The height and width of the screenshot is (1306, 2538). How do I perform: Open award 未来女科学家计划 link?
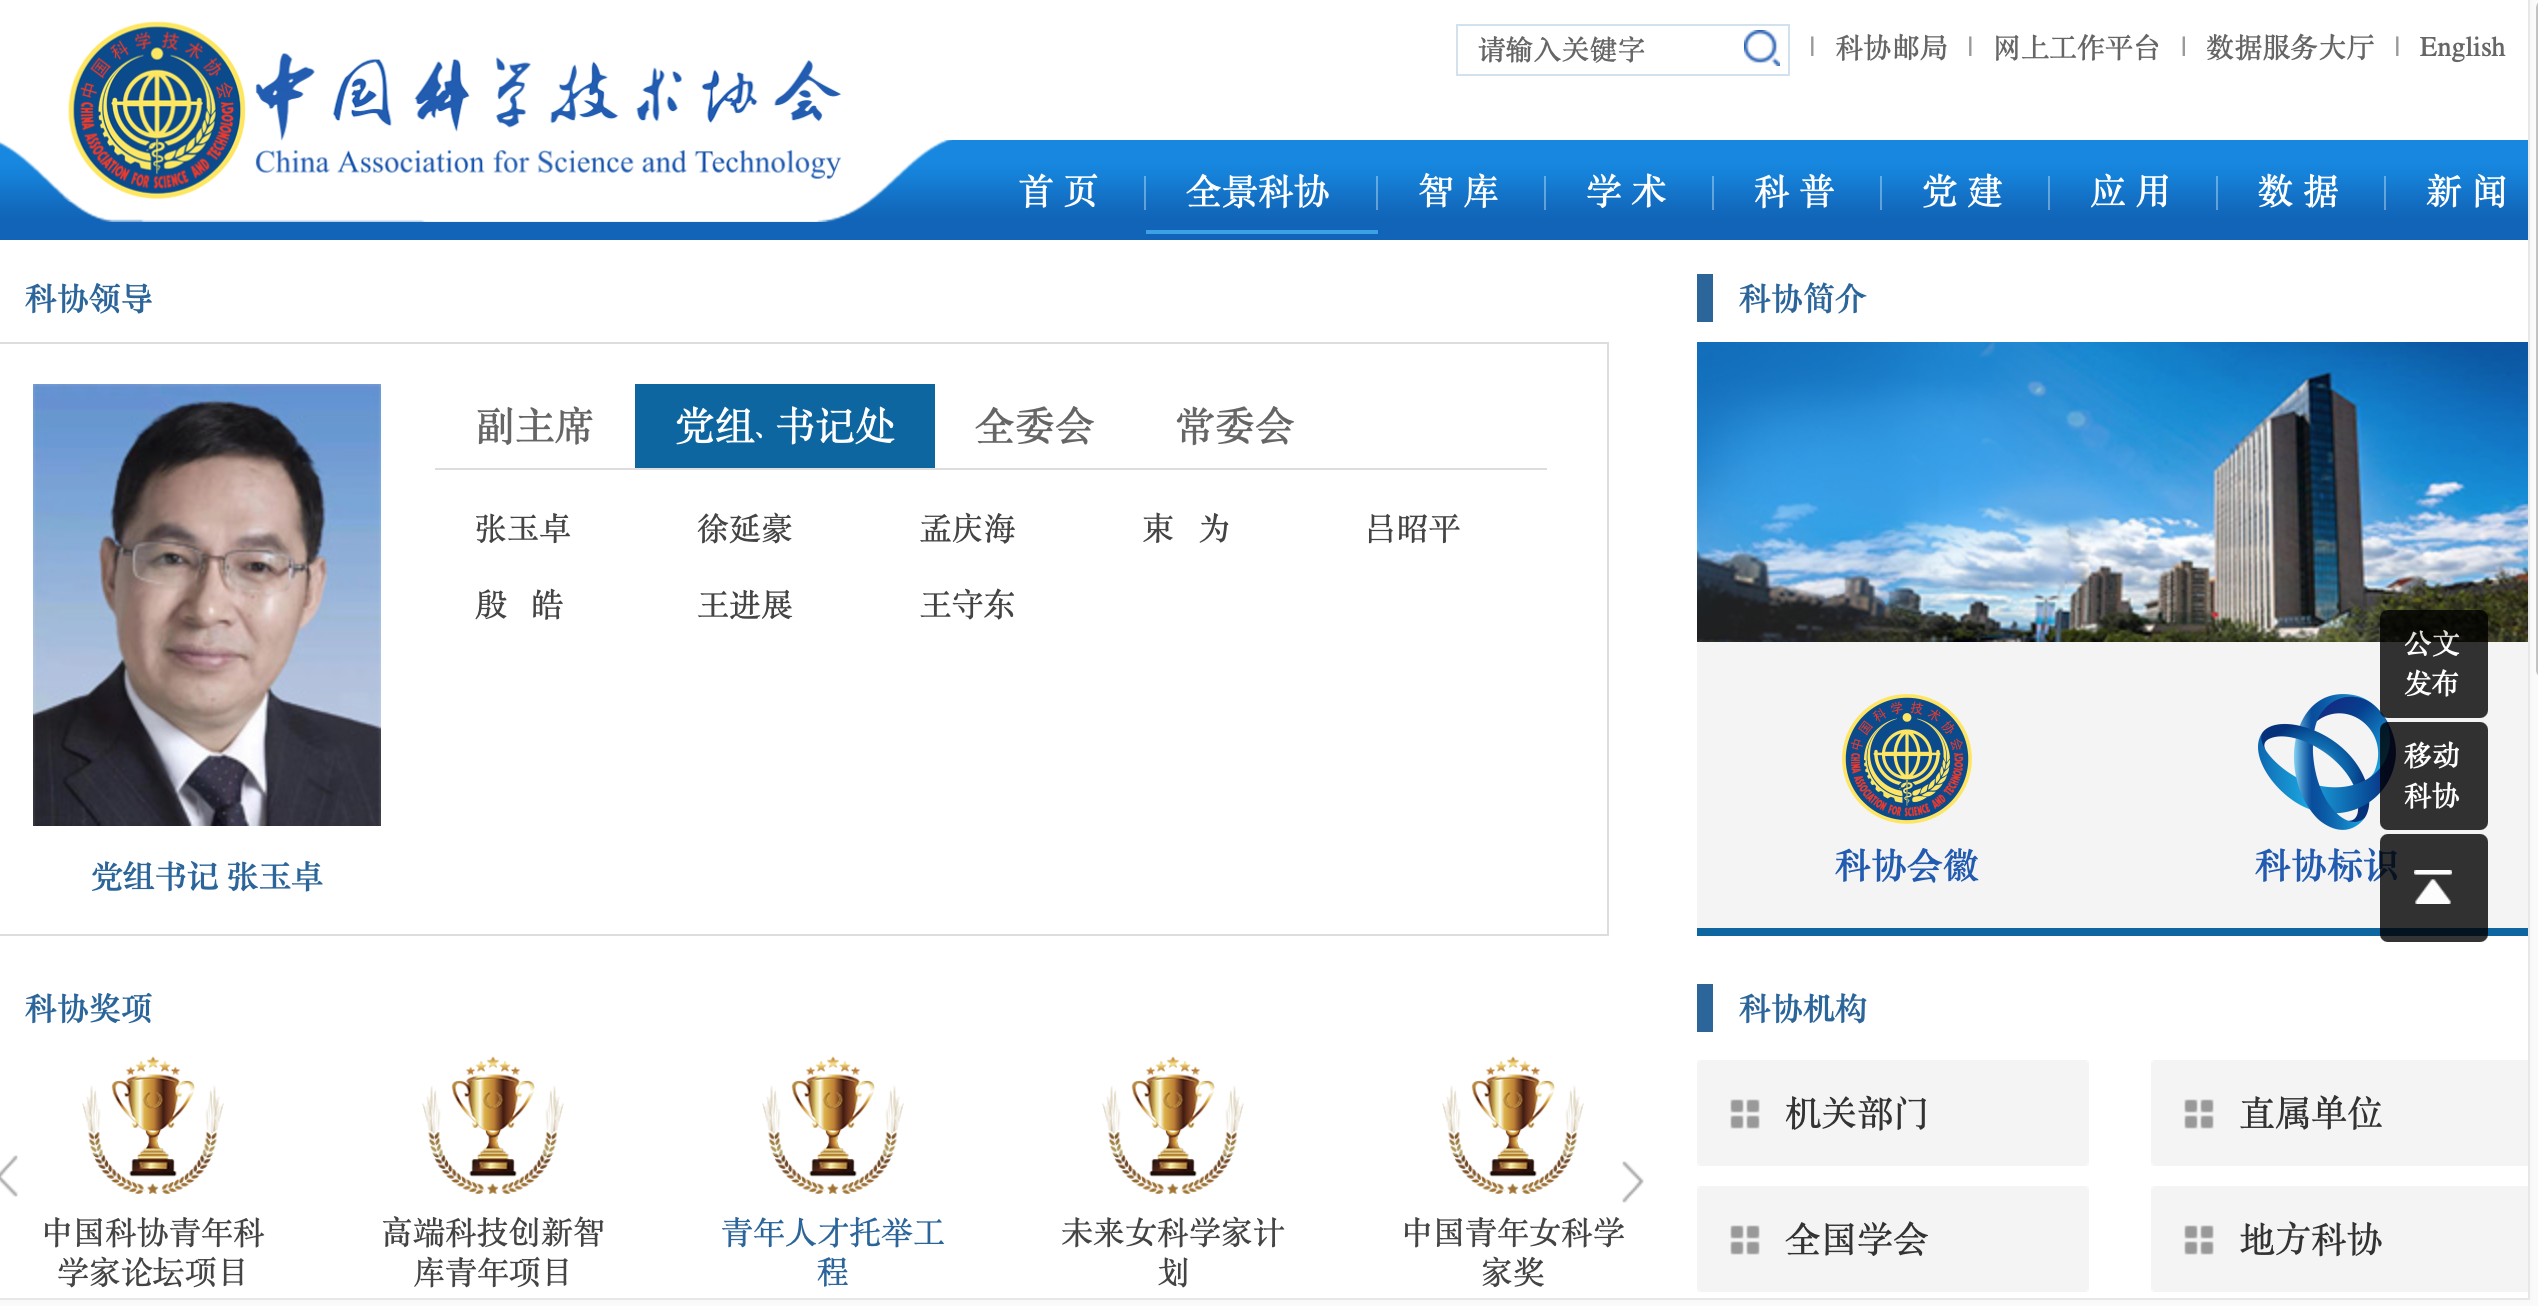[x=1173, y=1252]
